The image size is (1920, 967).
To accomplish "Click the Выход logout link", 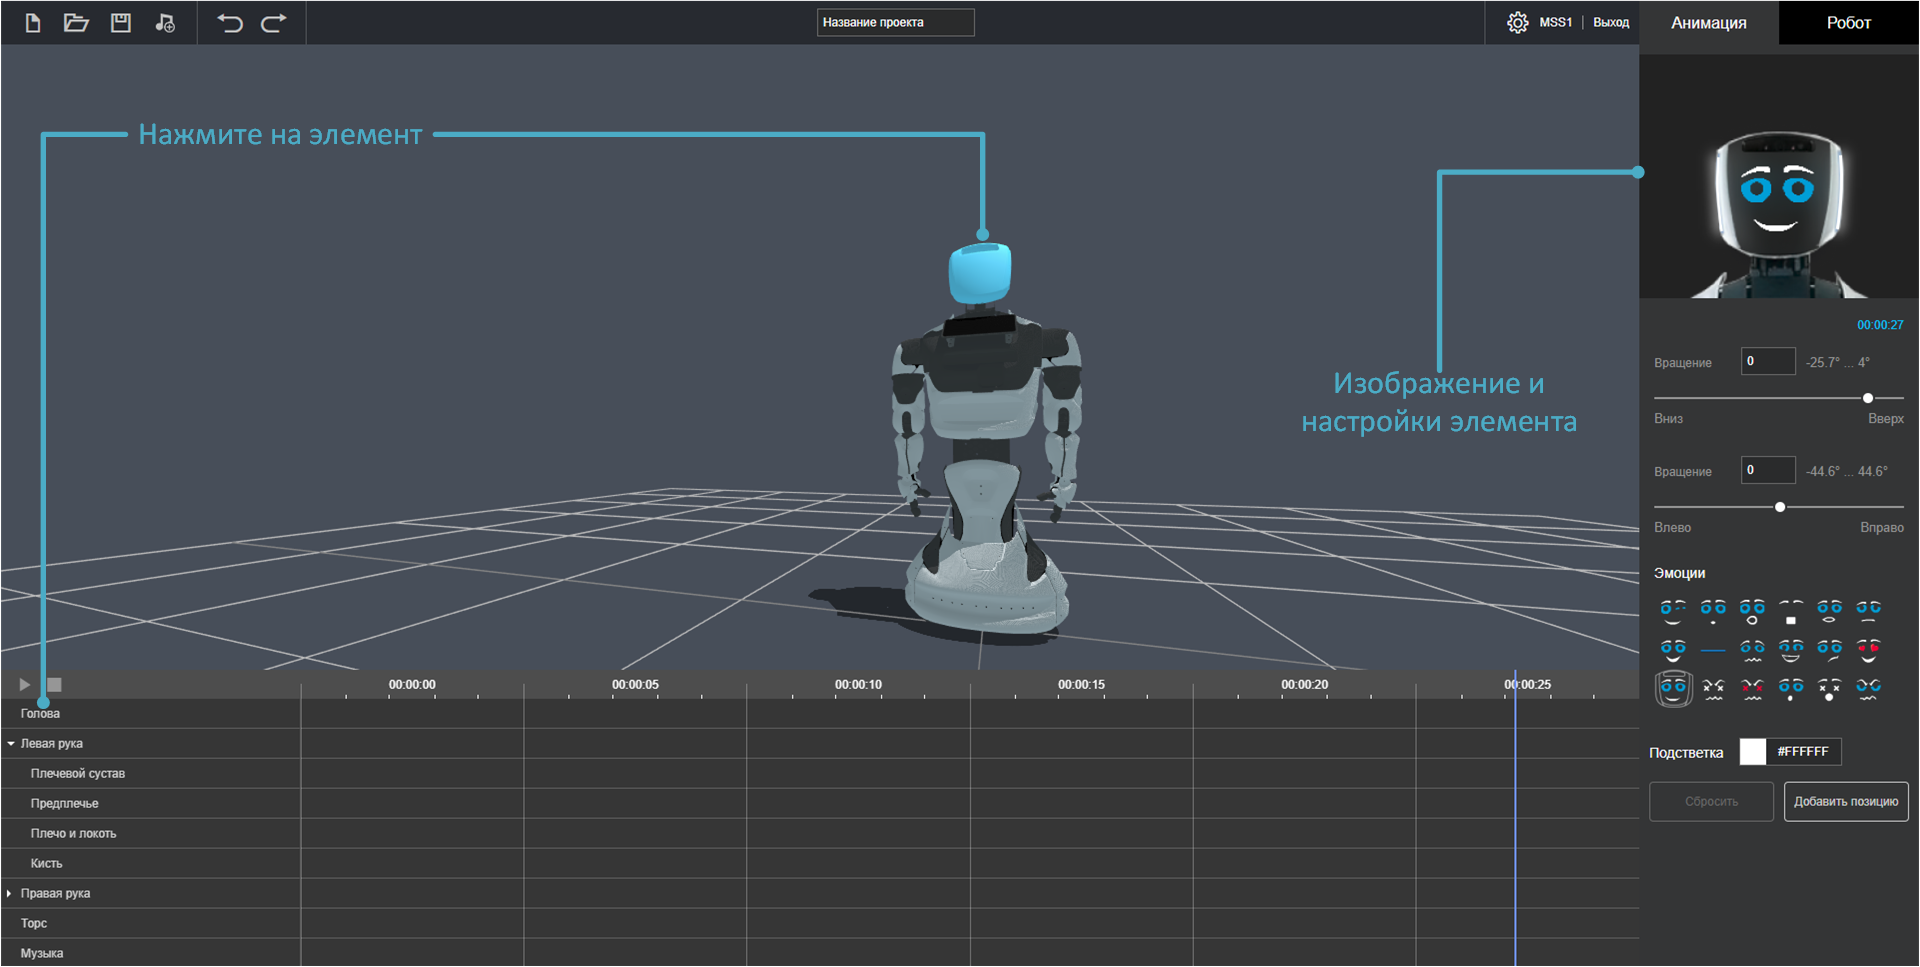I will pos(1610,23).
